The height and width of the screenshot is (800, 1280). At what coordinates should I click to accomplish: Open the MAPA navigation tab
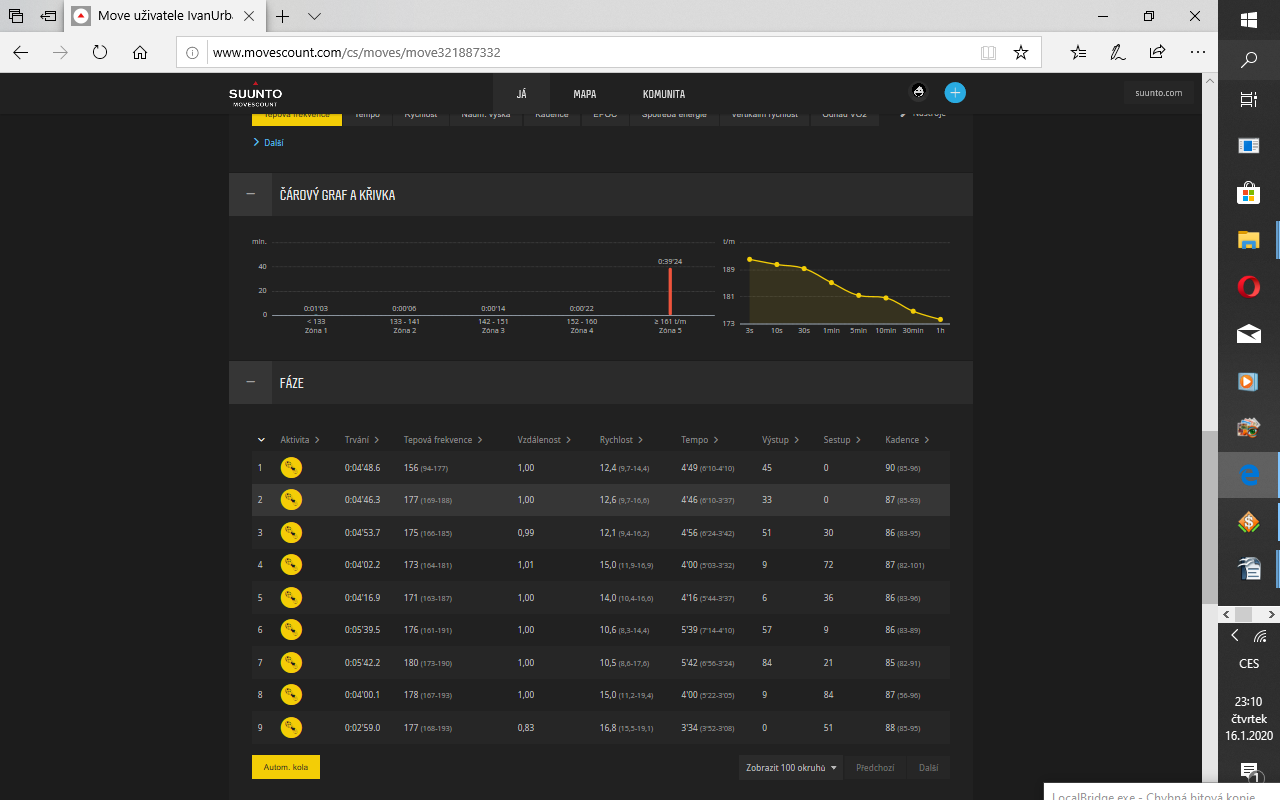coord(585,94)
